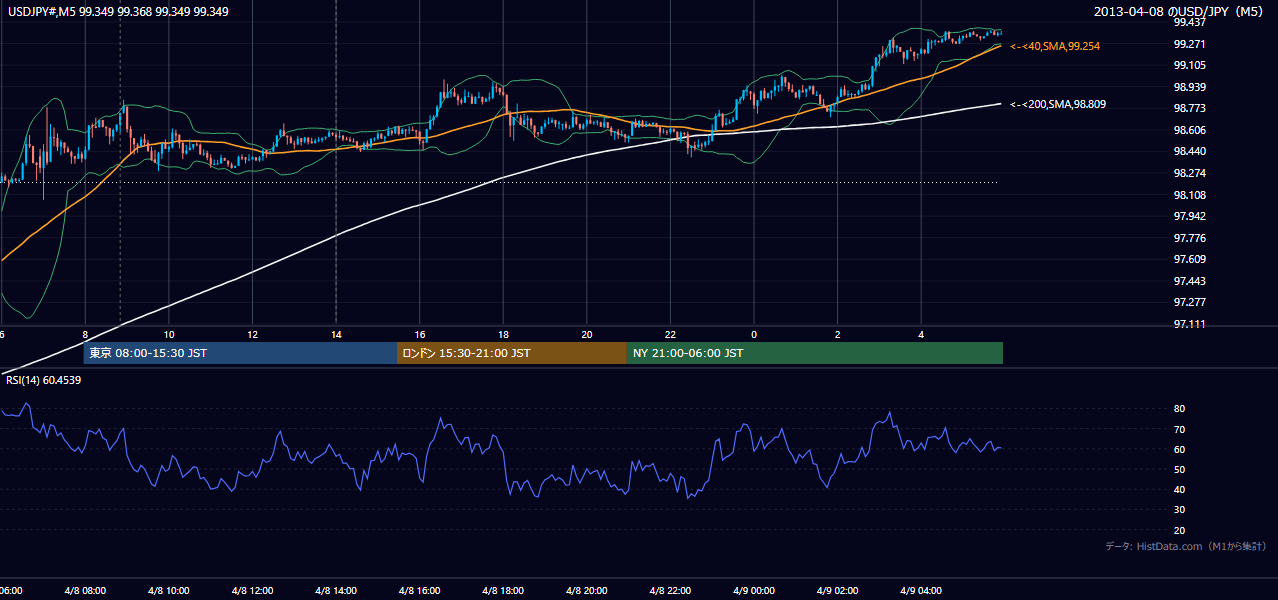The height and width of the screenshot is (600, 1278).
Task: Click price axis value 97.609
Action: (1189, 259)
